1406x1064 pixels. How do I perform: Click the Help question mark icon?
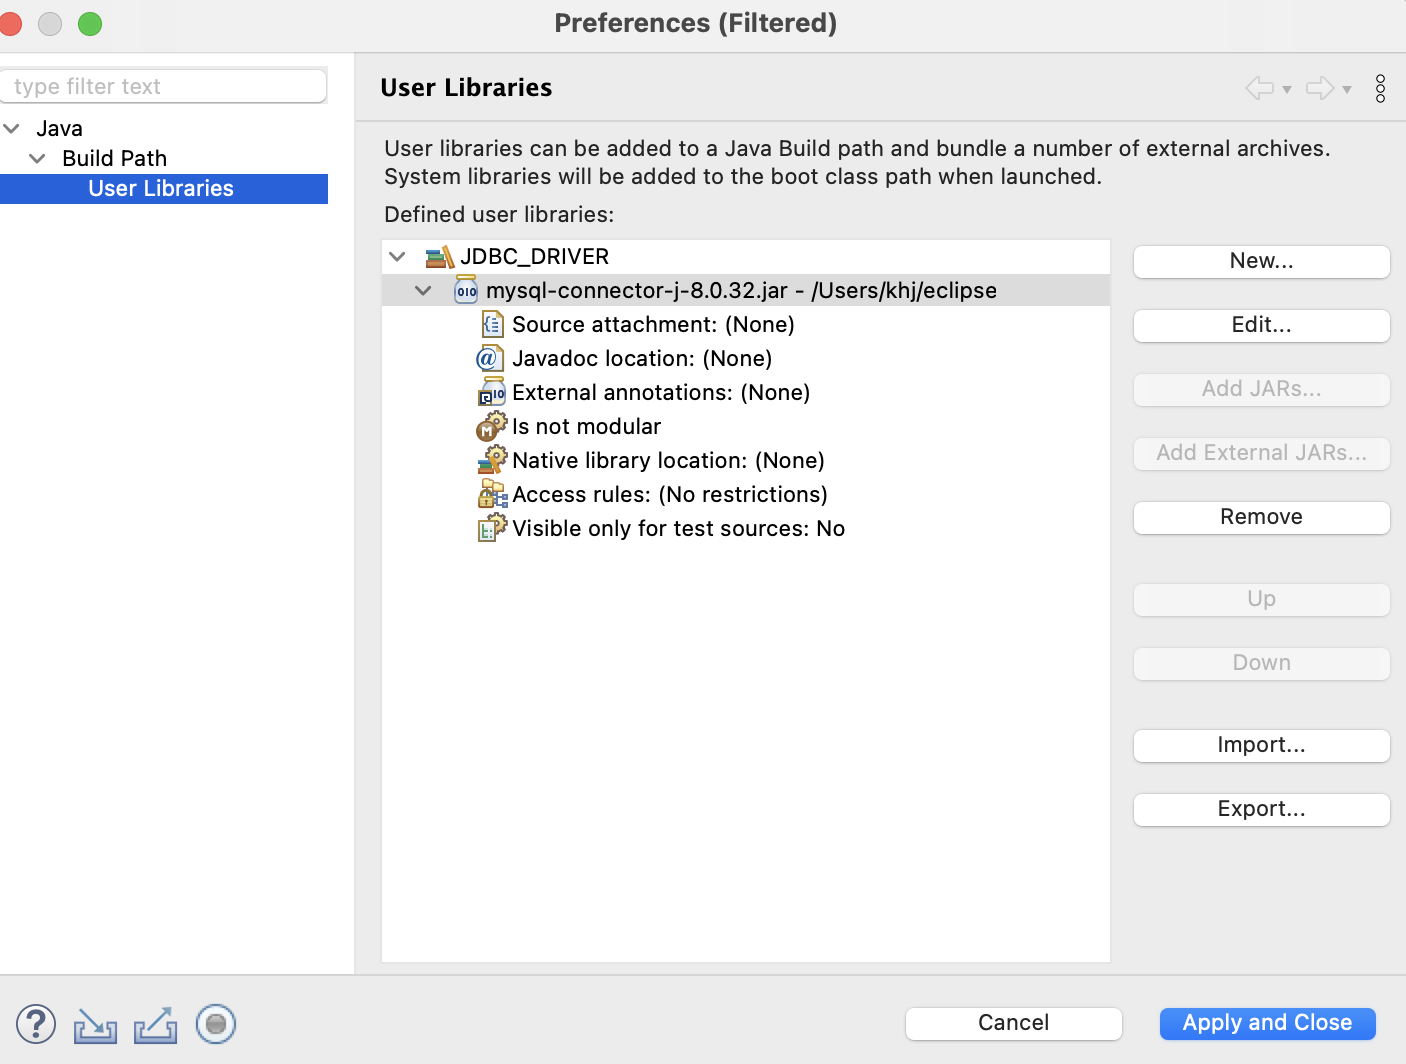tap(36, 1024)
